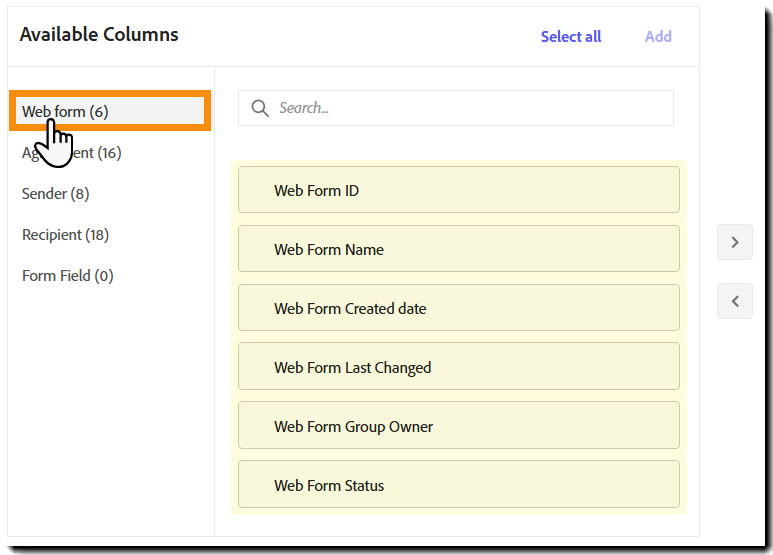Viewport: 773px width, 555px height.
Task: Click the Web Form Status label text
Action: coord(329,485)
